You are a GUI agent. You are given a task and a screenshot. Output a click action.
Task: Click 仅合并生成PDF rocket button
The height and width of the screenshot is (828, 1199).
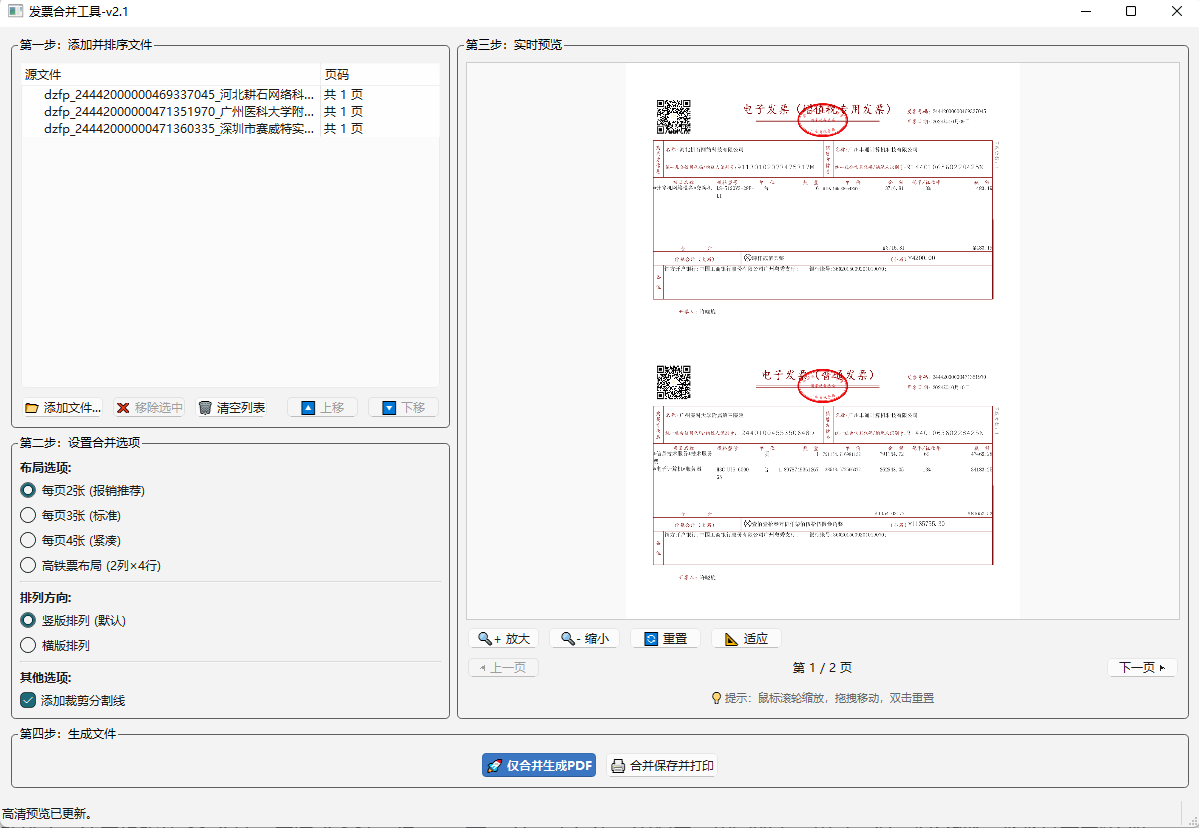pyautogui.click(x=539, y=766)
